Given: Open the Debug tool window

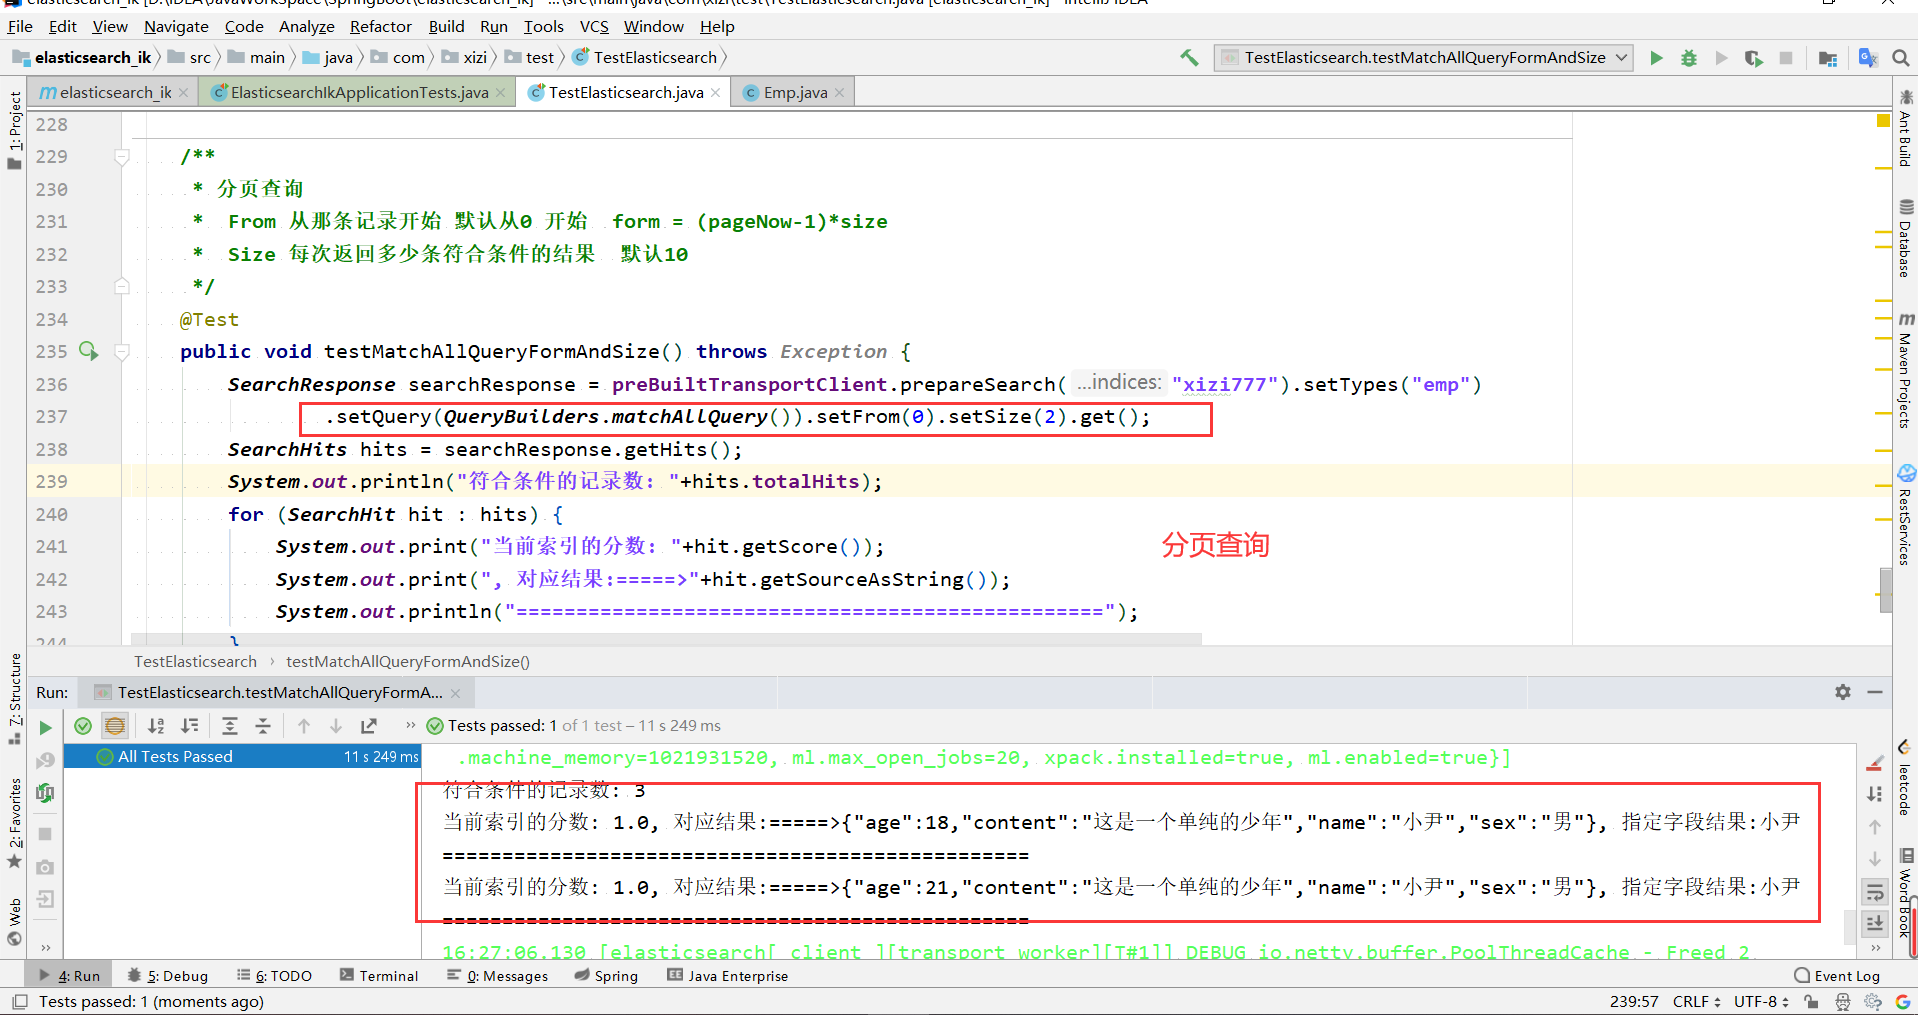Looking at the screenshot, I should coord(168,976).
